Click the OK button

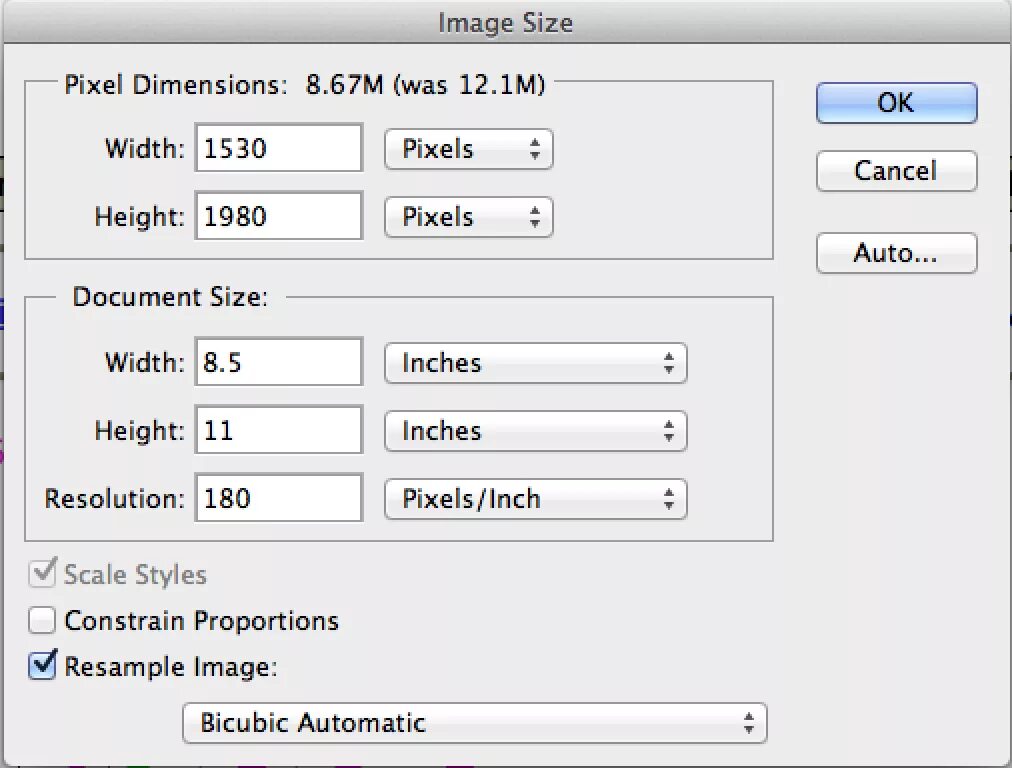(896, 103)
